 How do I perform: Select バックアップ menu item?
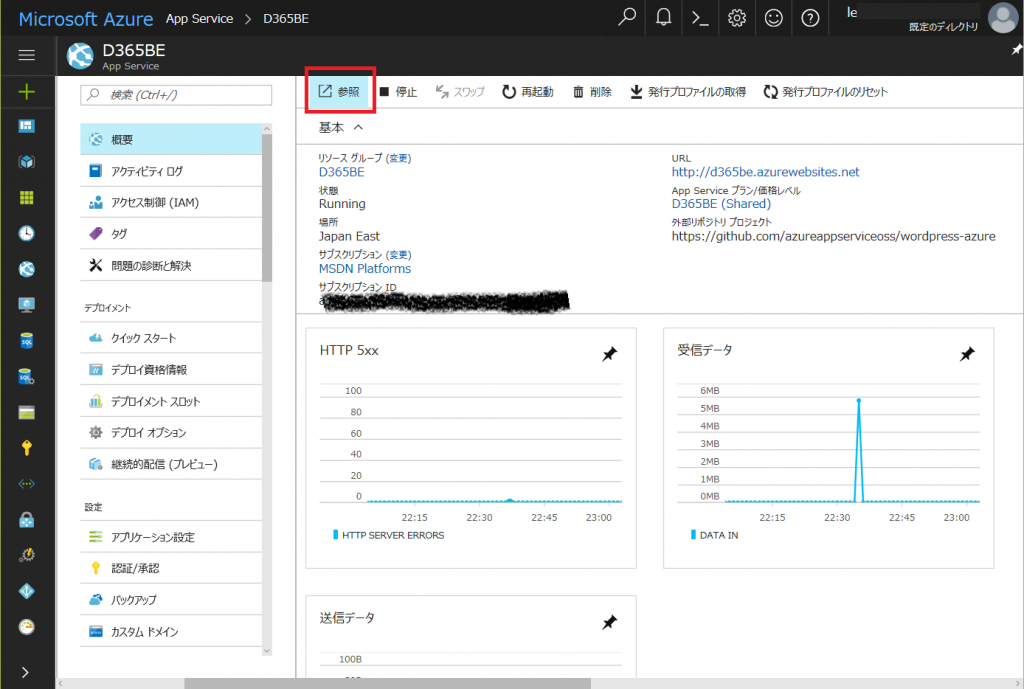point(171,600)
